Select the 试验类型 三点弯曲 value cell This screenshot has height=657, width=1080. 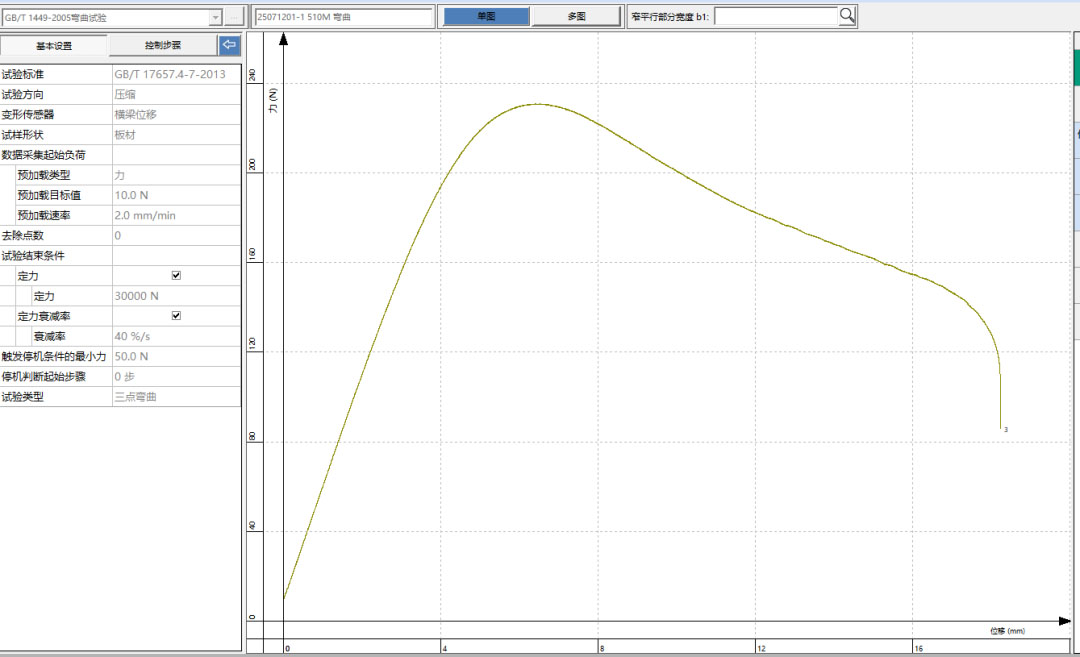pyautogui.click(x=176, y=396)
